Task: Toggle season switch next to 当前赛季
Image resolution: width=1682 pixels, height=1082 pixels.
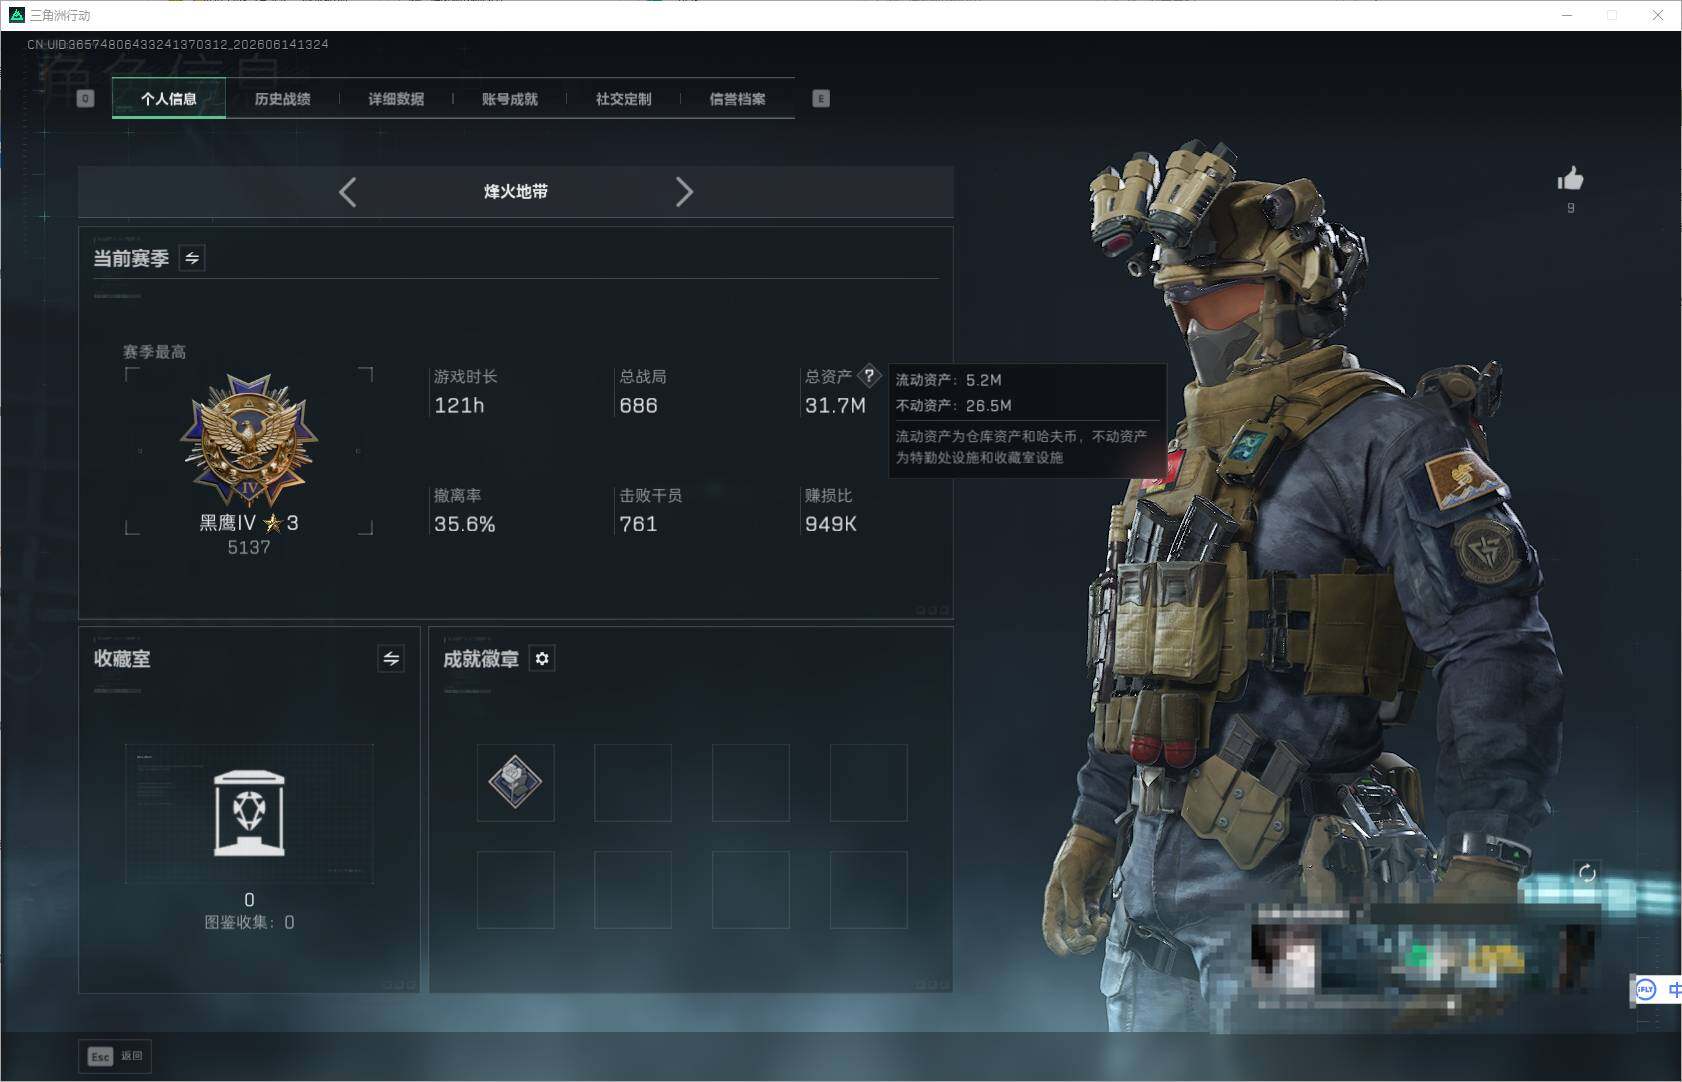Action: [192, 258]
